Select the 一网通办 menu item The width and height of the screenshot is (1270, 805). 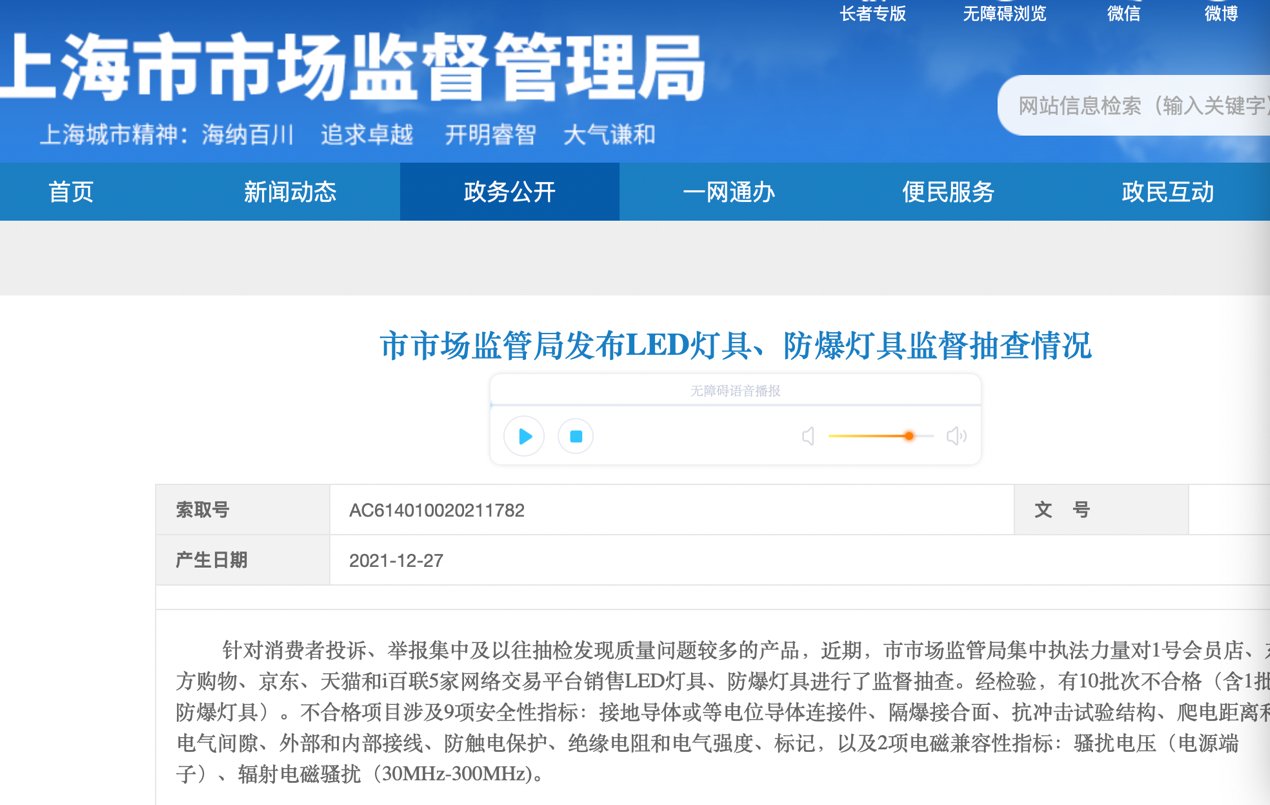[729, 192]
